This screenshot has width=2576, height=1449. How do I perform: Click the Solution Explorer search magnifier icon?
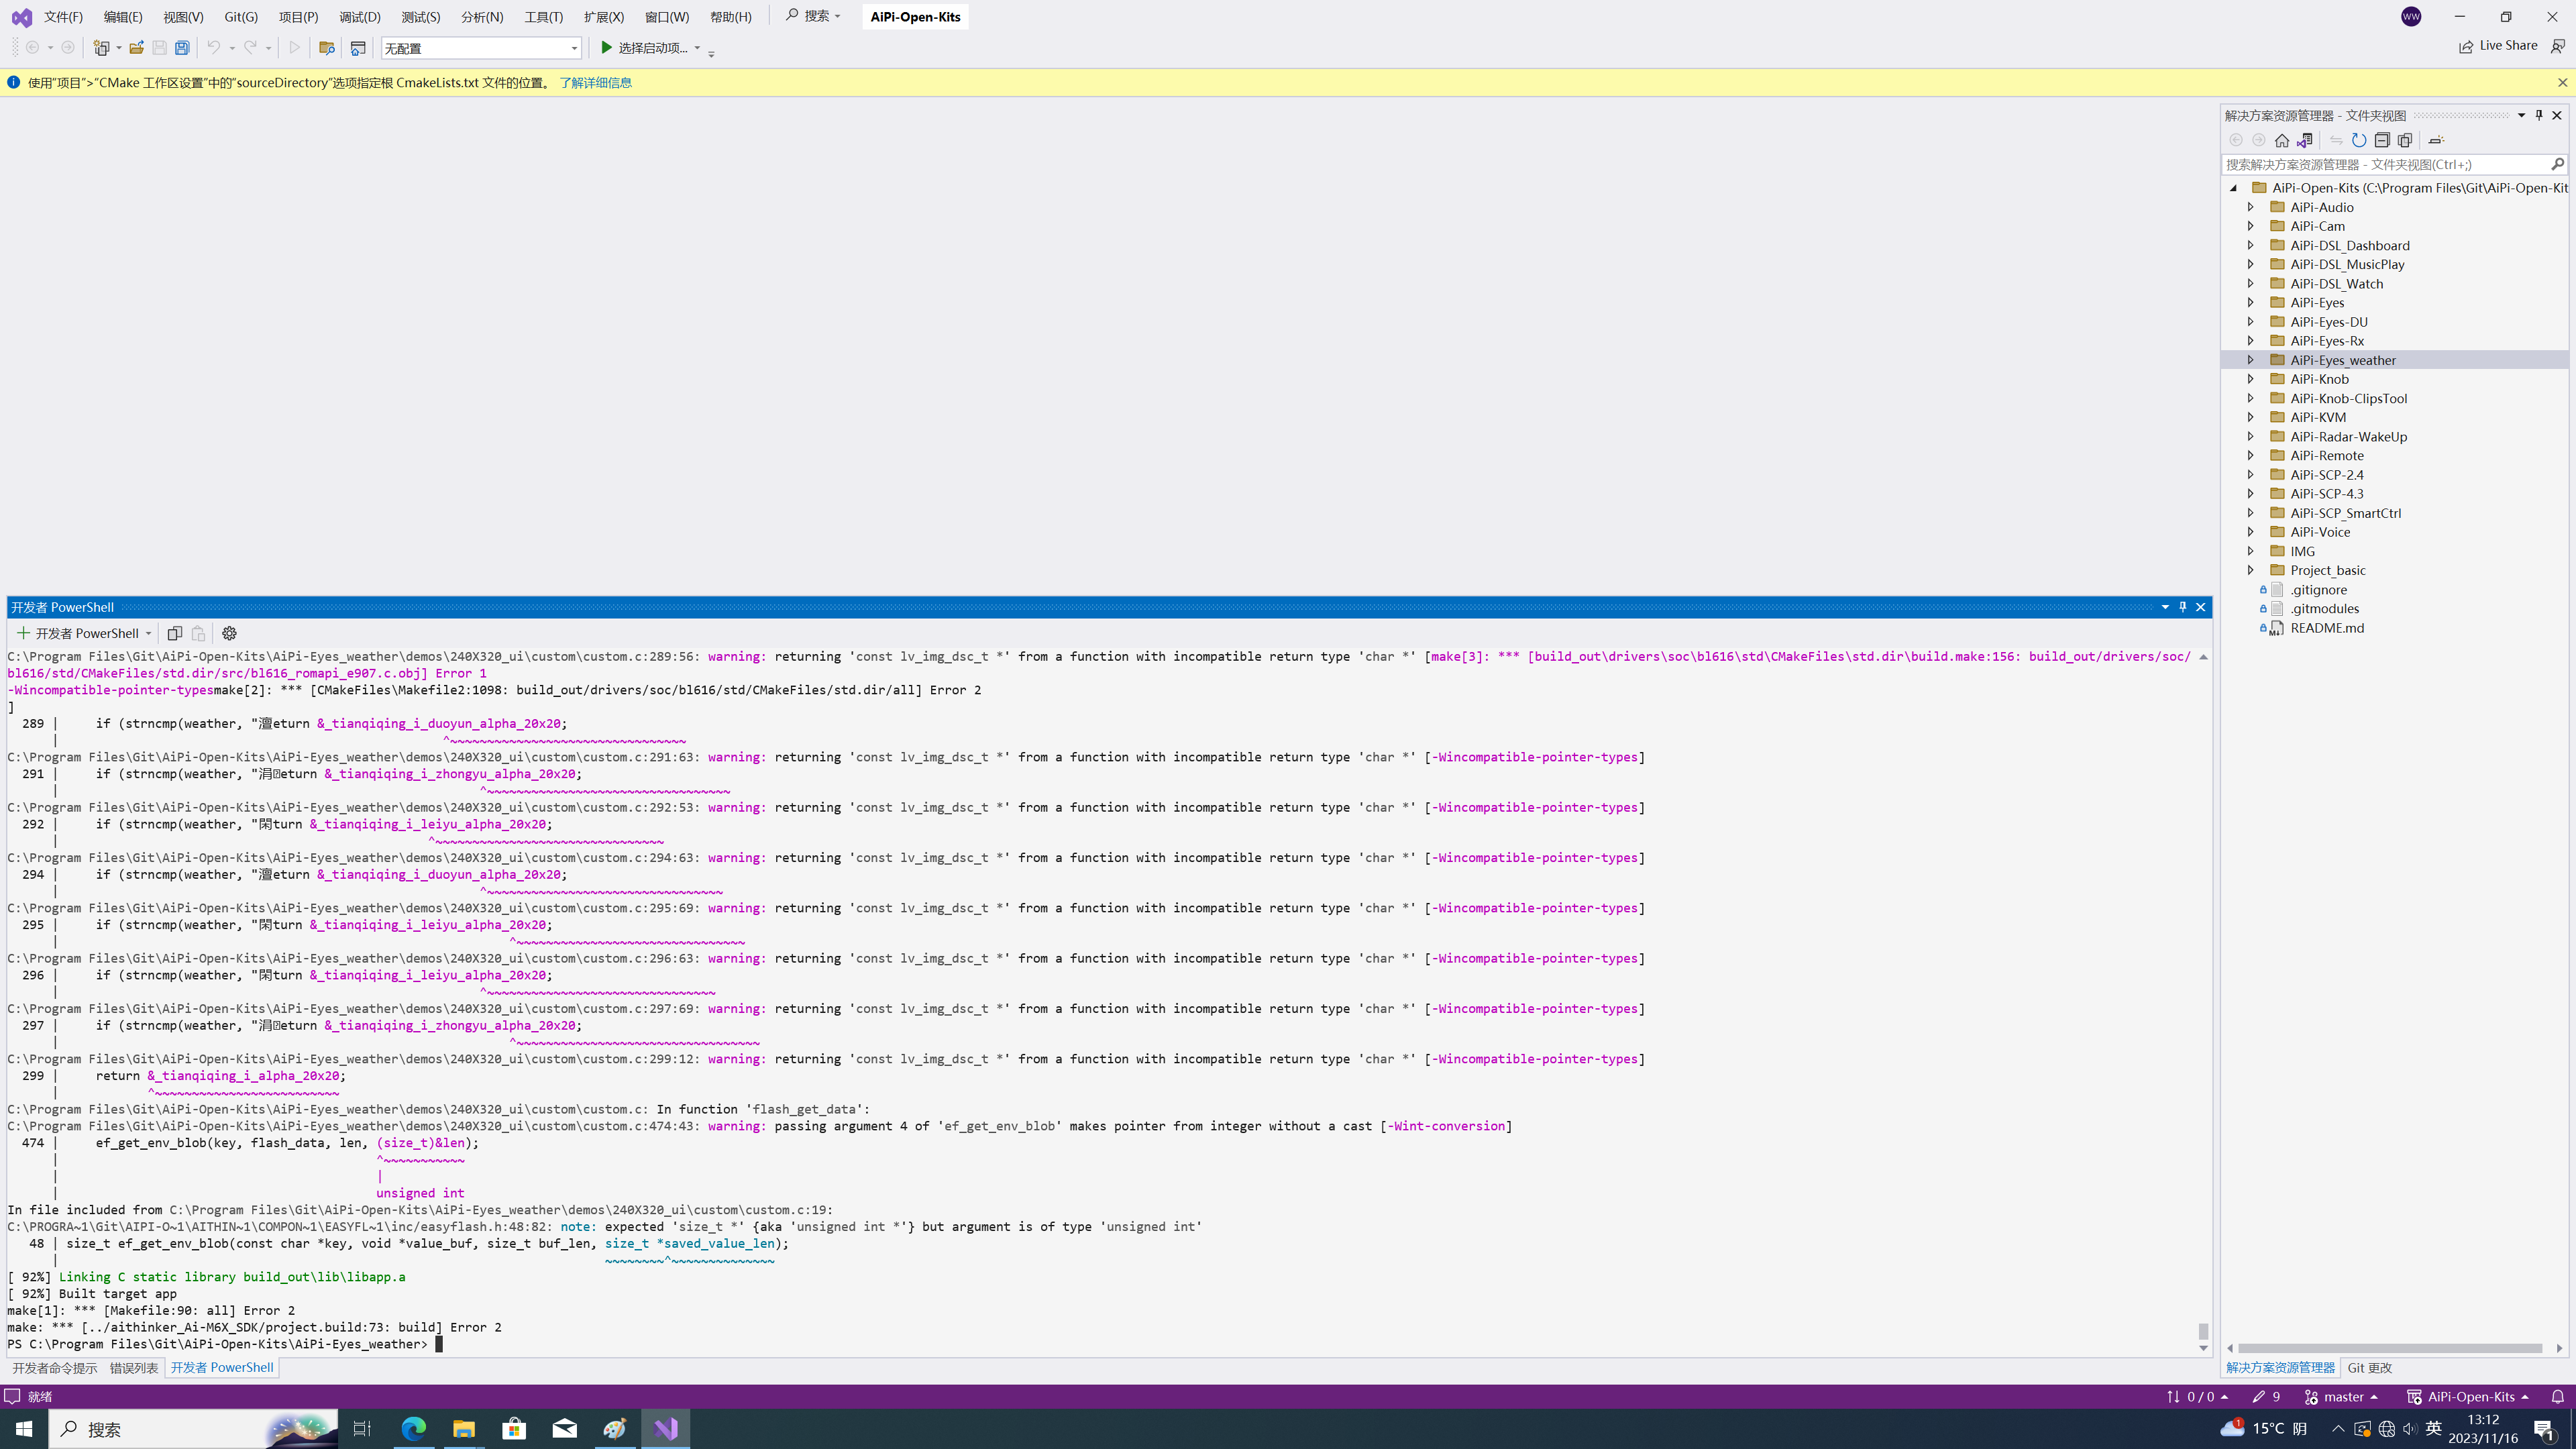point(2557,164)
